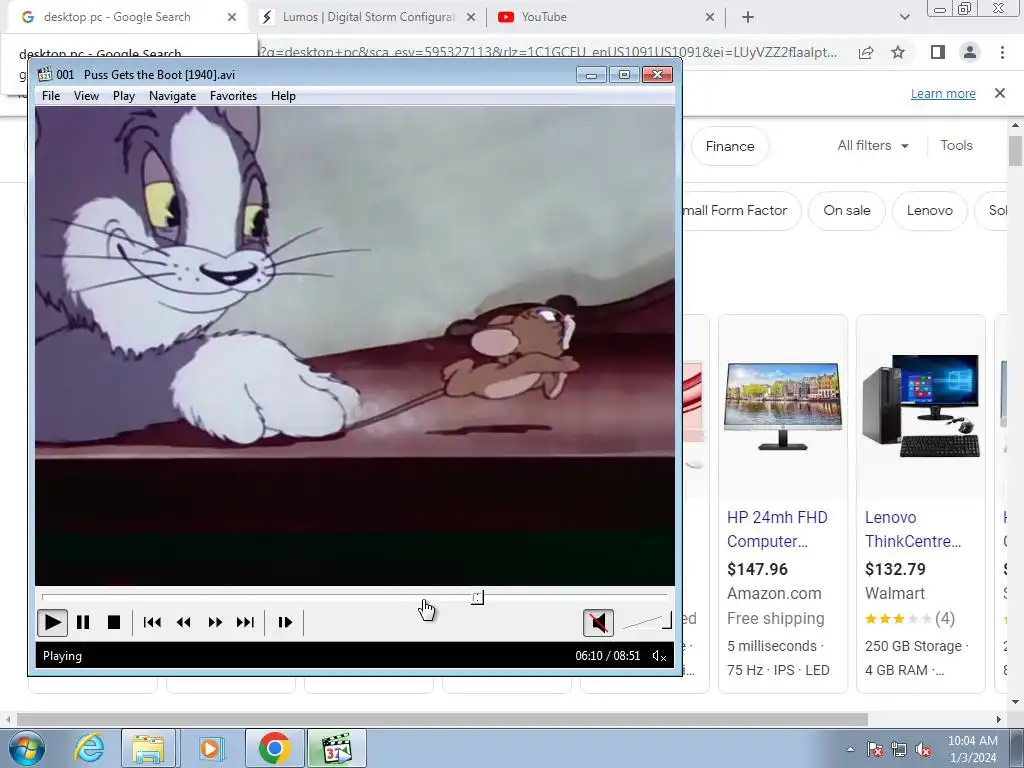The width and height of the screenshot is (1024, 768).
Task: Skip to the previous file in the player
Action: click(152, 622)
